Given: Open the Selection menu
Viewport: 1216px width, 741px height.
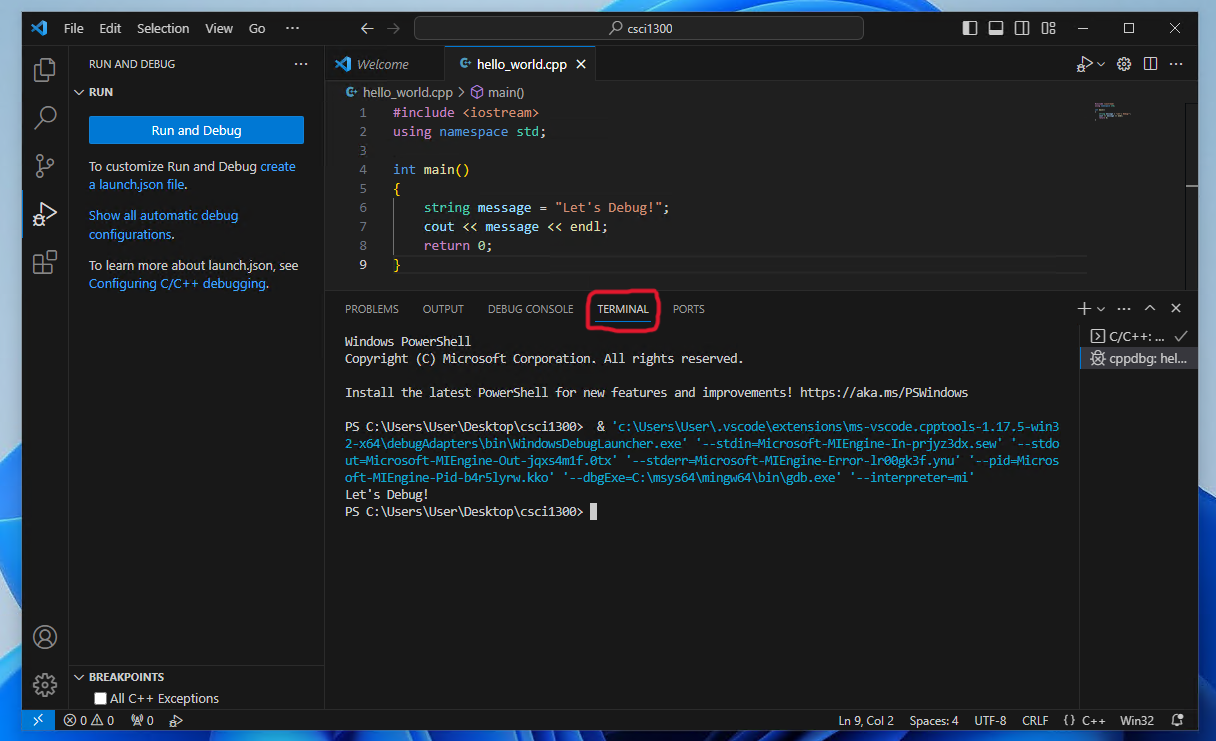Looking at the screenshot, I should 163,28.
